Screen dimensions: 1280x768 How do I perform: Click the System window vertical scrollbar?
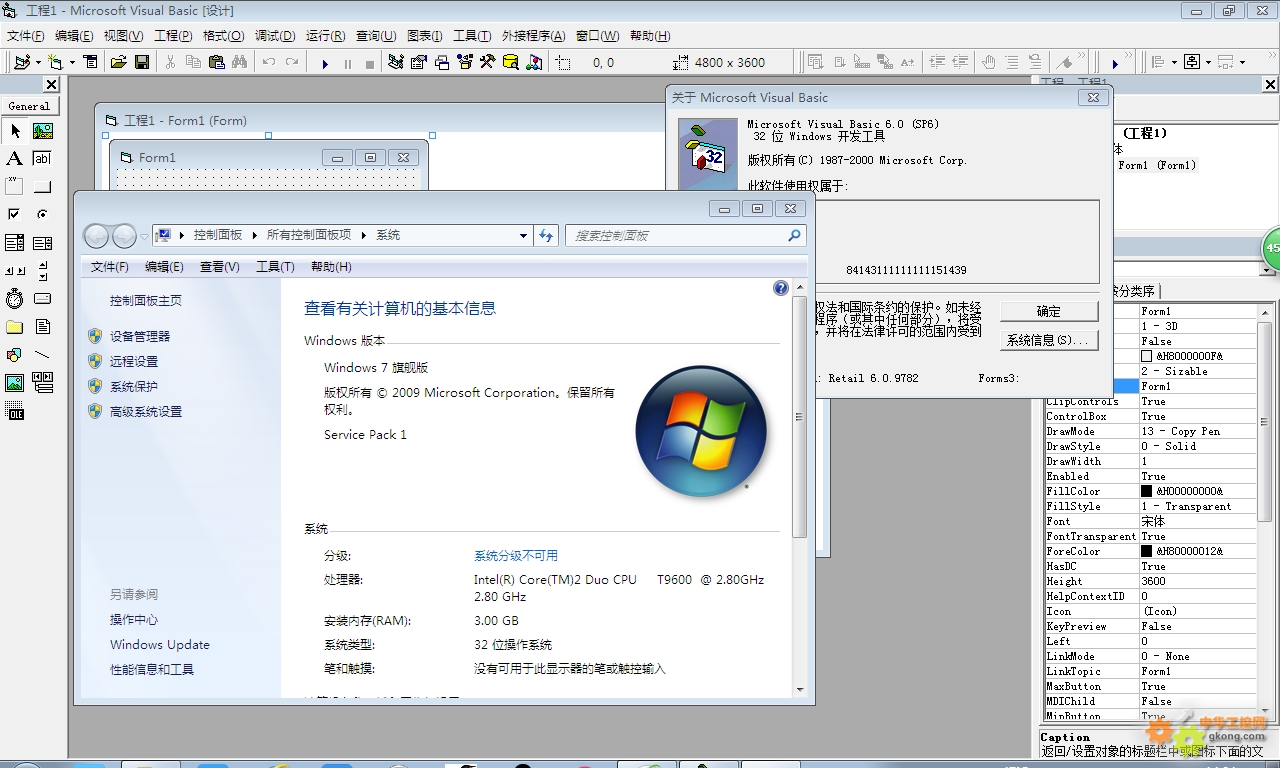click(799, 417)
